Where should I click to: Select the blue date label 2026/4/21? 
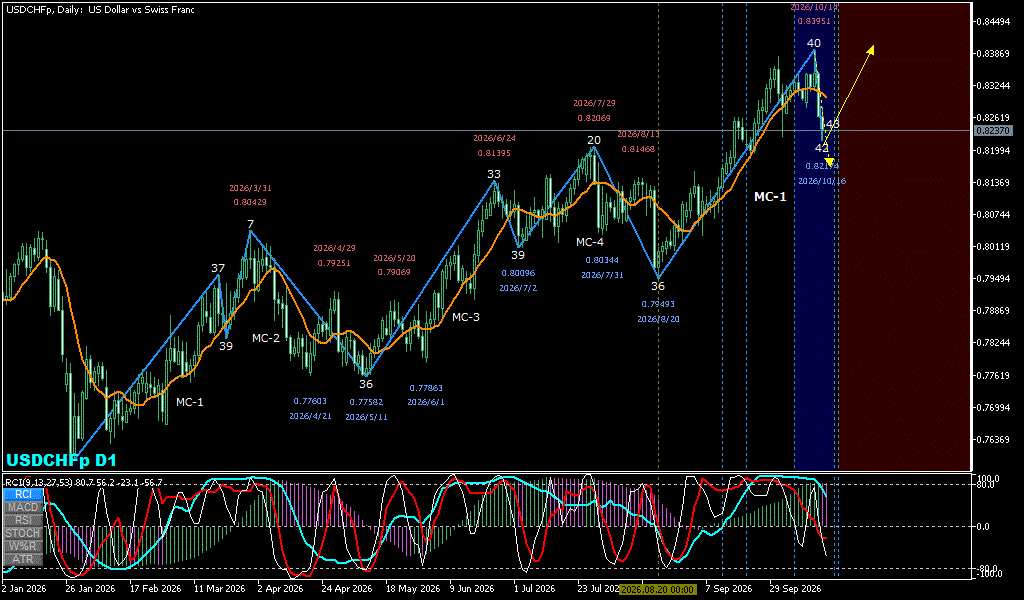(310, 416)
